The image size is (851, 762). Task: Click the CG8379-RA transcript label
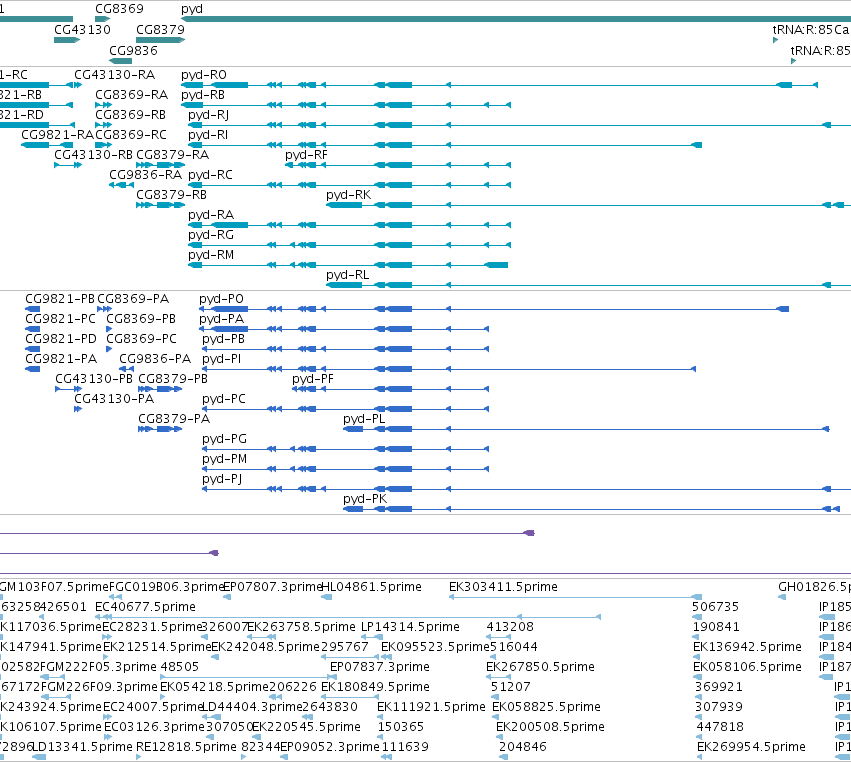173,155
